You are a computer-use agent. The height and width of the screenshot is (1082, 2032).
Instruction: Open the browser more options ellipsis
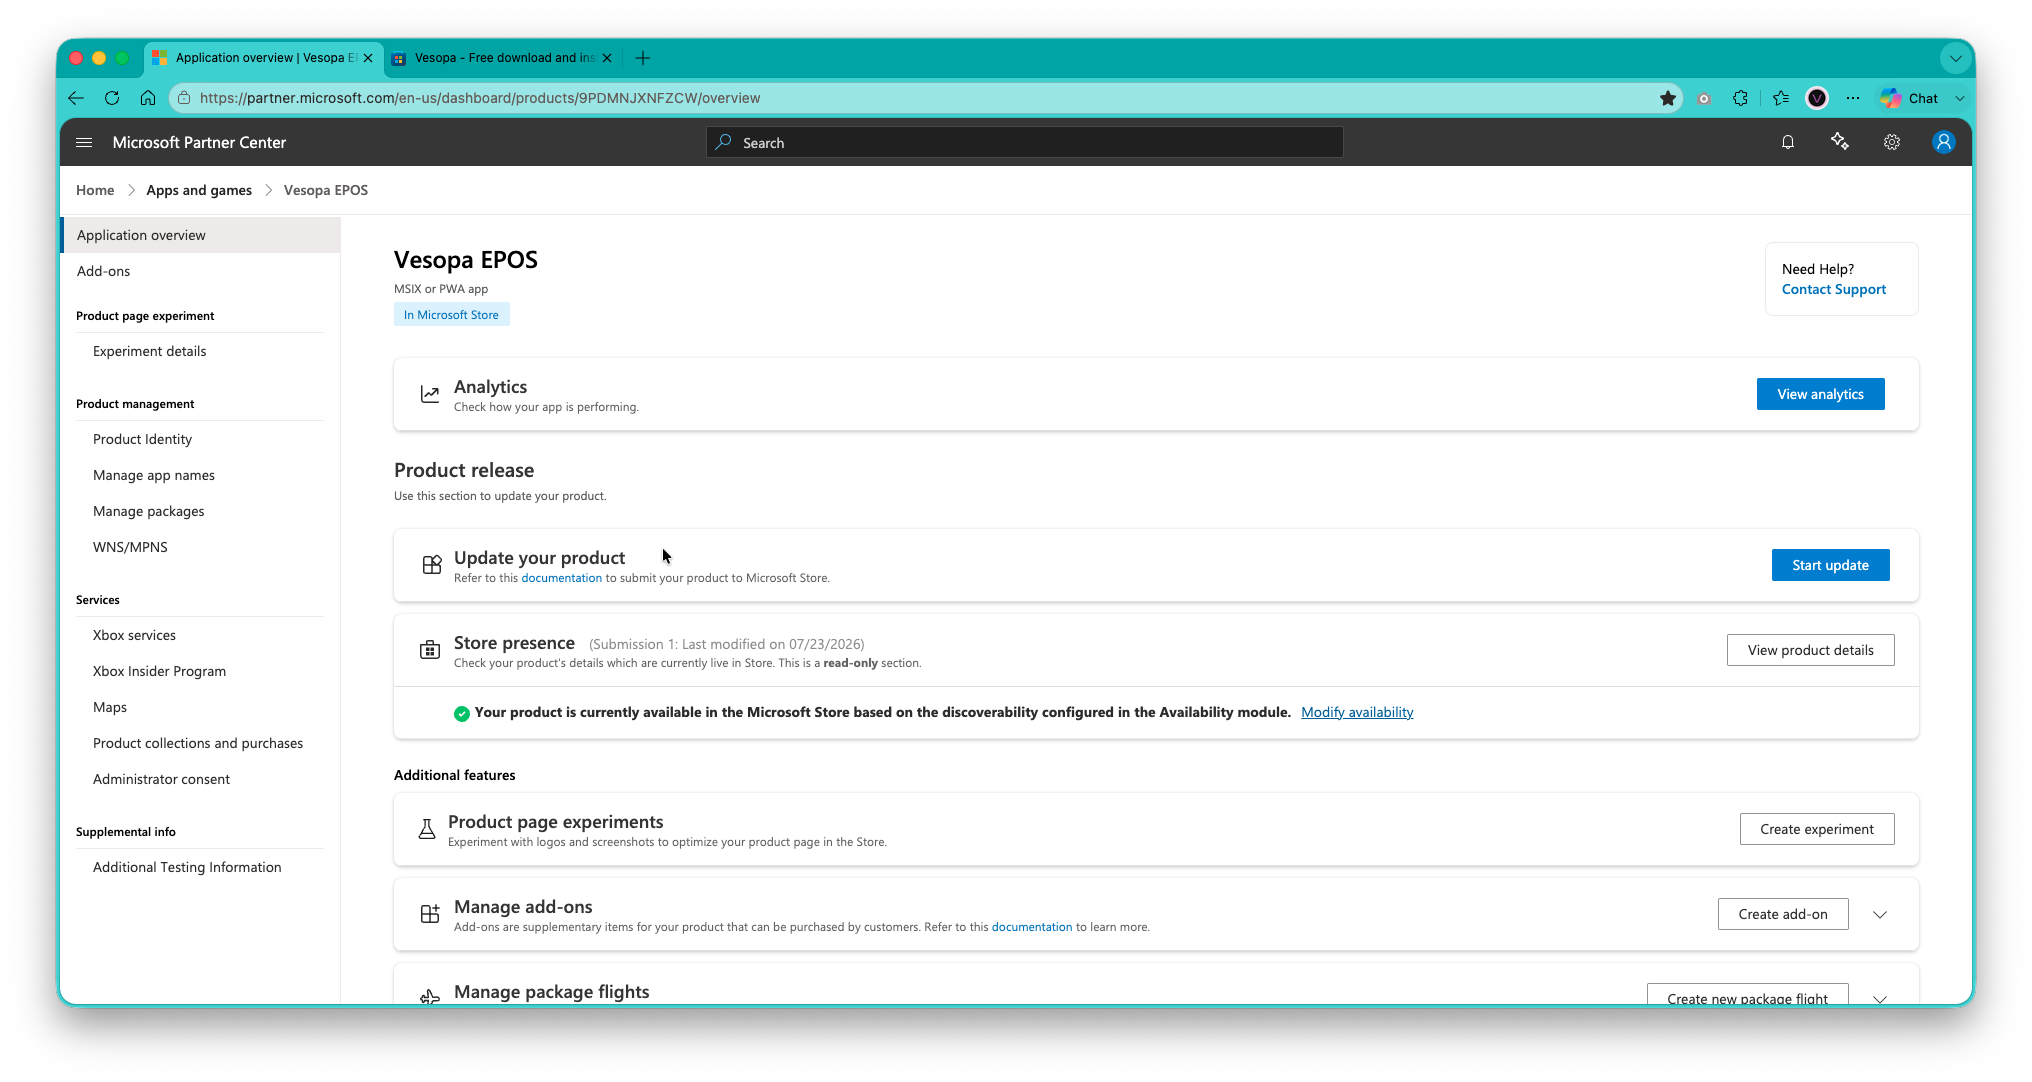[1853, 98]
